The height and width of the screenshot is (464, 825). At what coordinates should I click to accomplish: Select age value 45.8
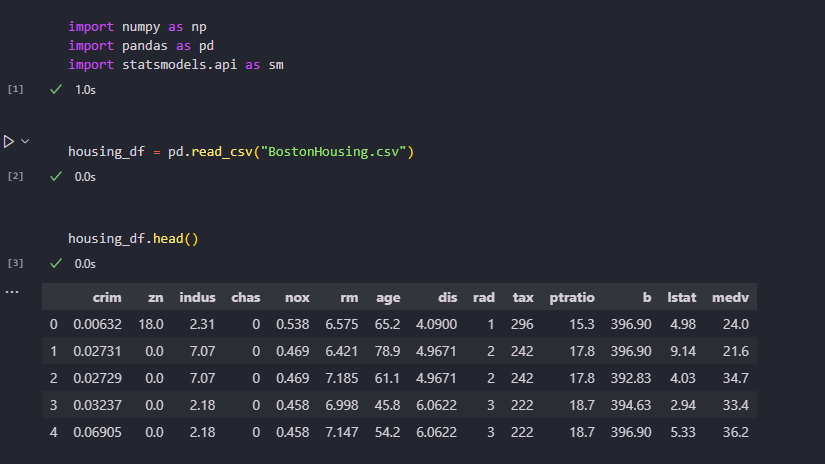(x=387, y=406)
